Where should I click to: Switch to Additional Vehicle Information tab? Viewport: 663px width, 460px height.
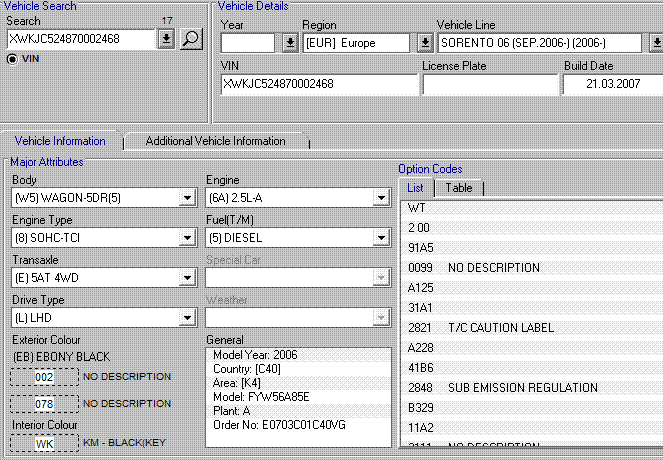click(x=215, y=141)
